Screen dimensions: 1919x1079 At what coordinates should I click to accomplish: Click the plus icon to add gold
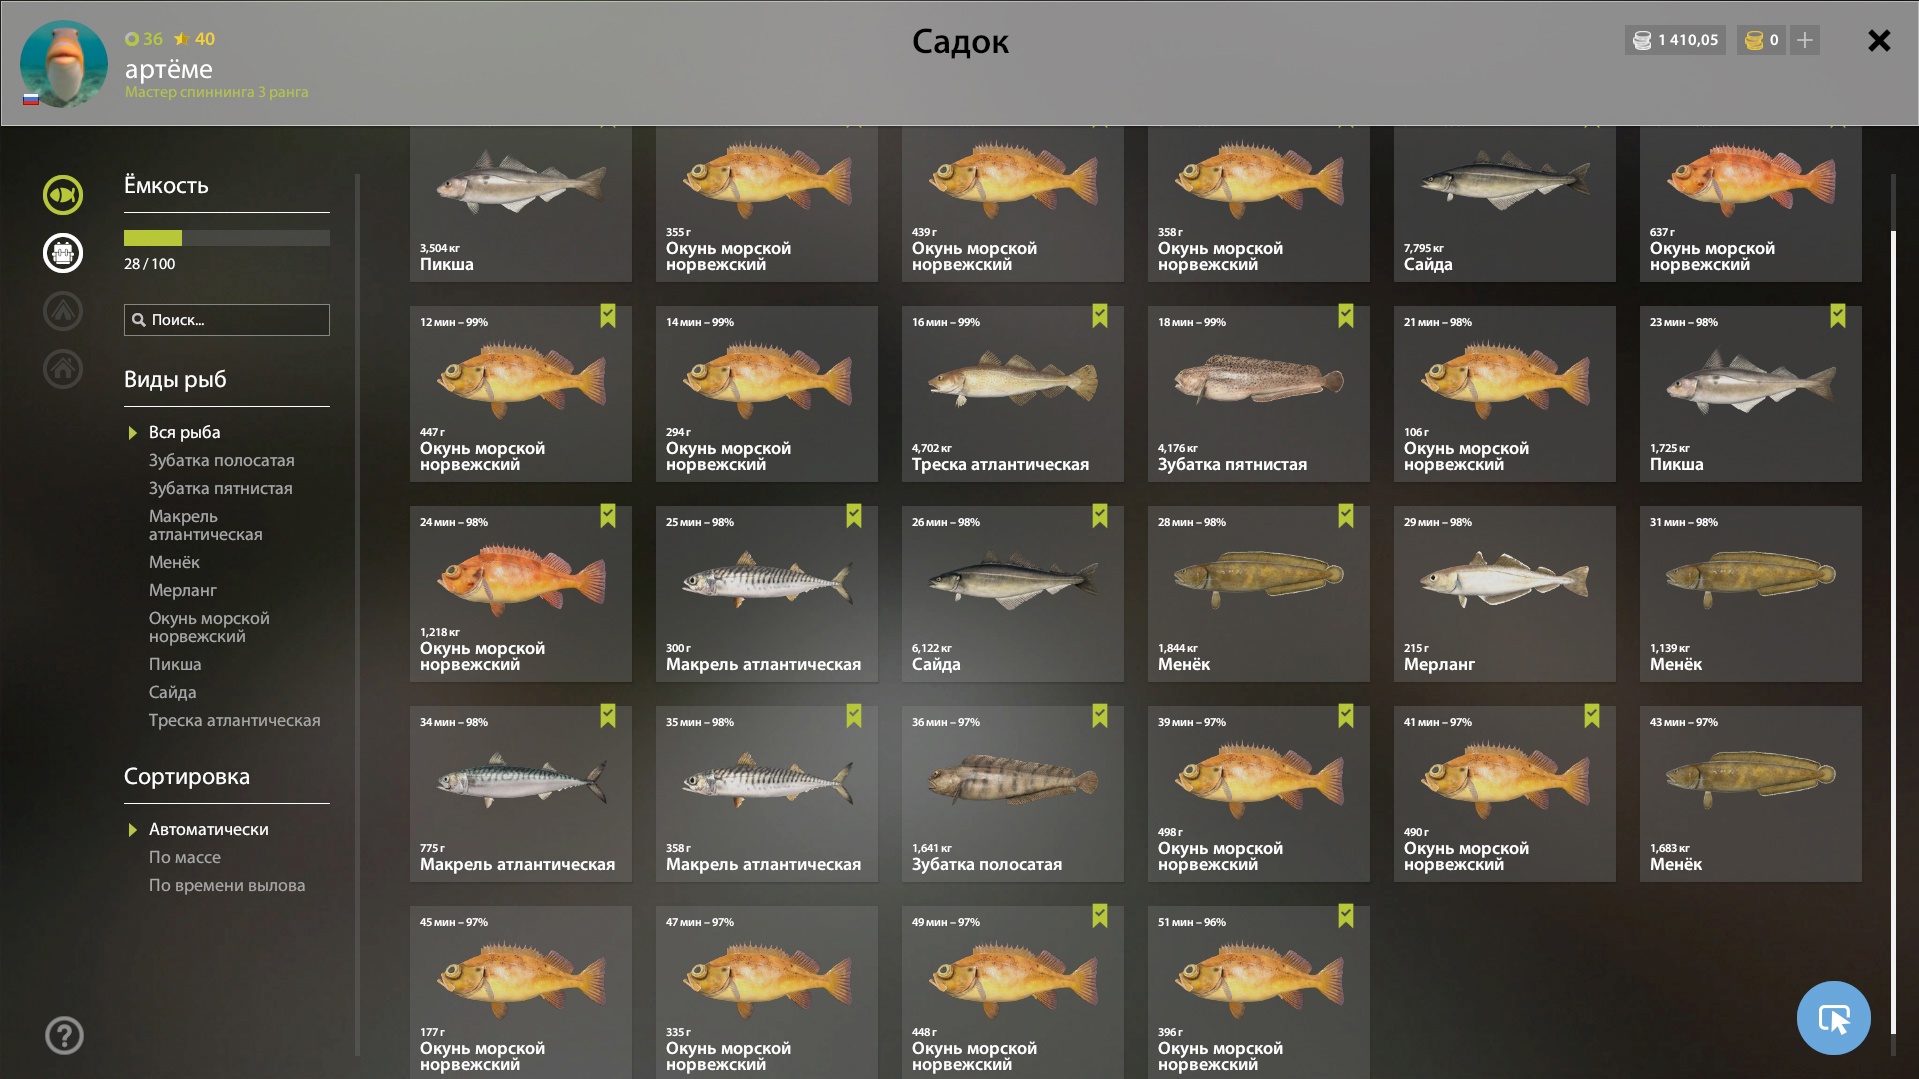[1805, 40]
